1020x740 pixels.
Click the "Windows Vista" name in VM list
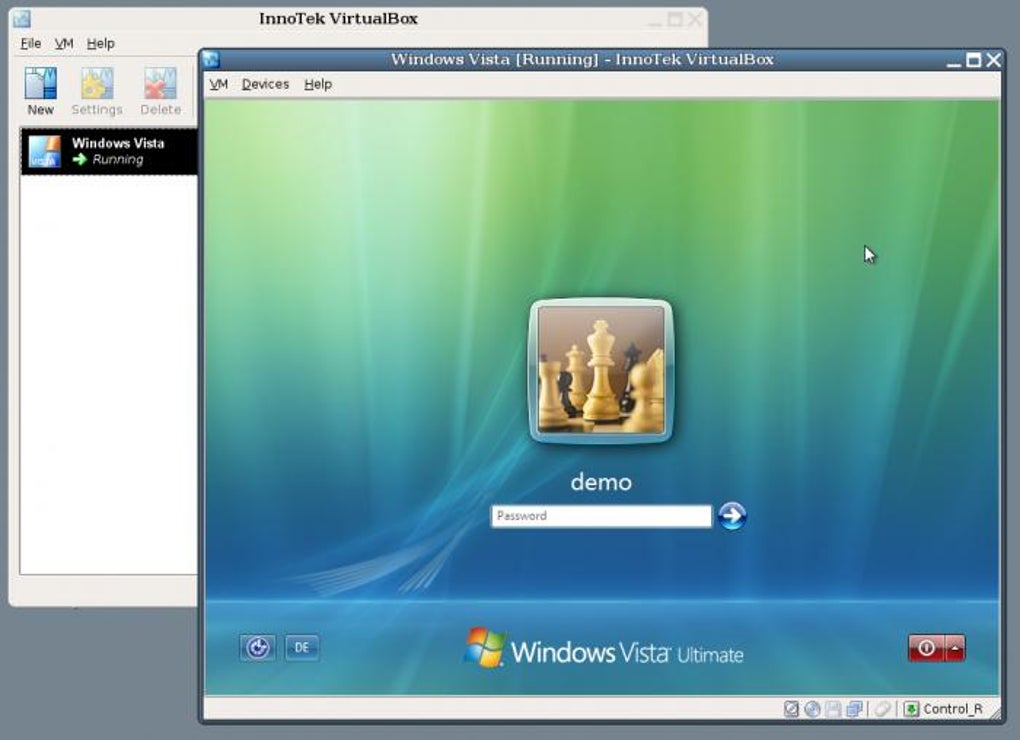(118, 143)
